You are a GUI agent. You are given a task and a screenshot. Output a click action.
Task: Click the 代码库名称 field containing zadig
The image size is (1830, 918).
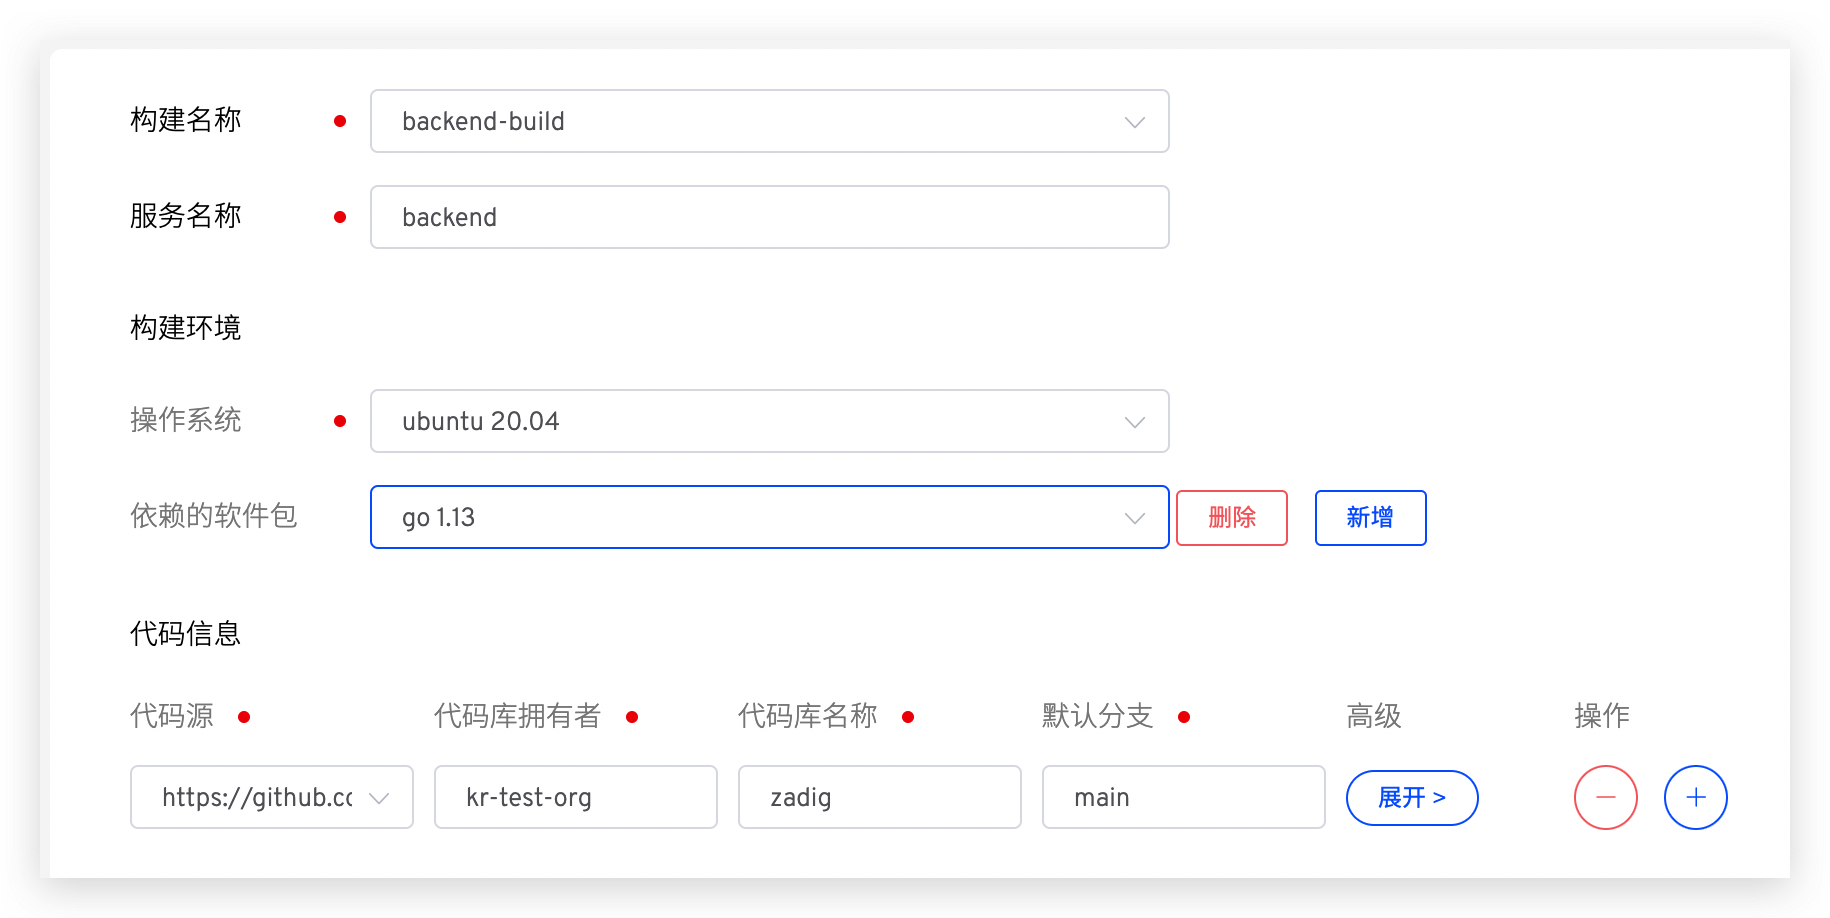coord(879,797)
